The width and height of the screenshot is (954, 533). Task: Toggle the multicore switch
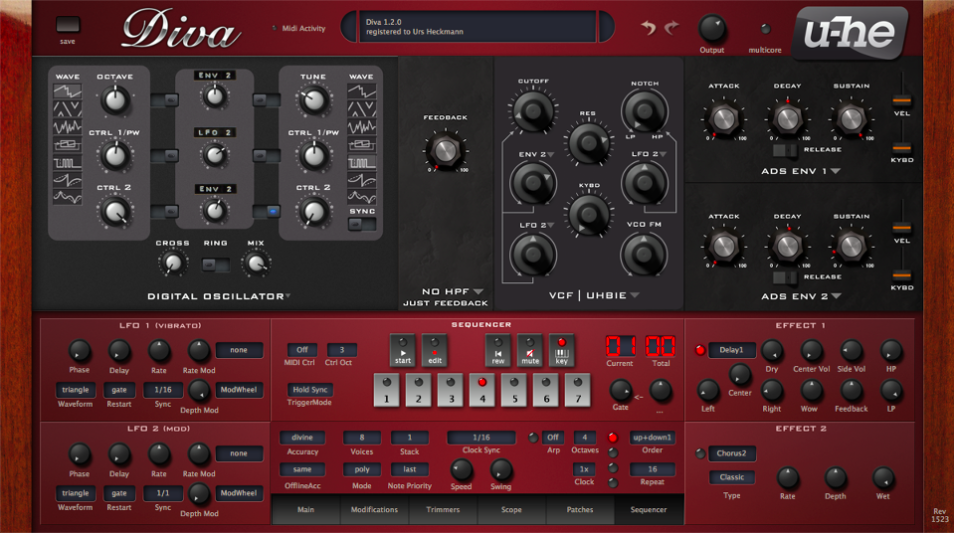tap(765, 29)
